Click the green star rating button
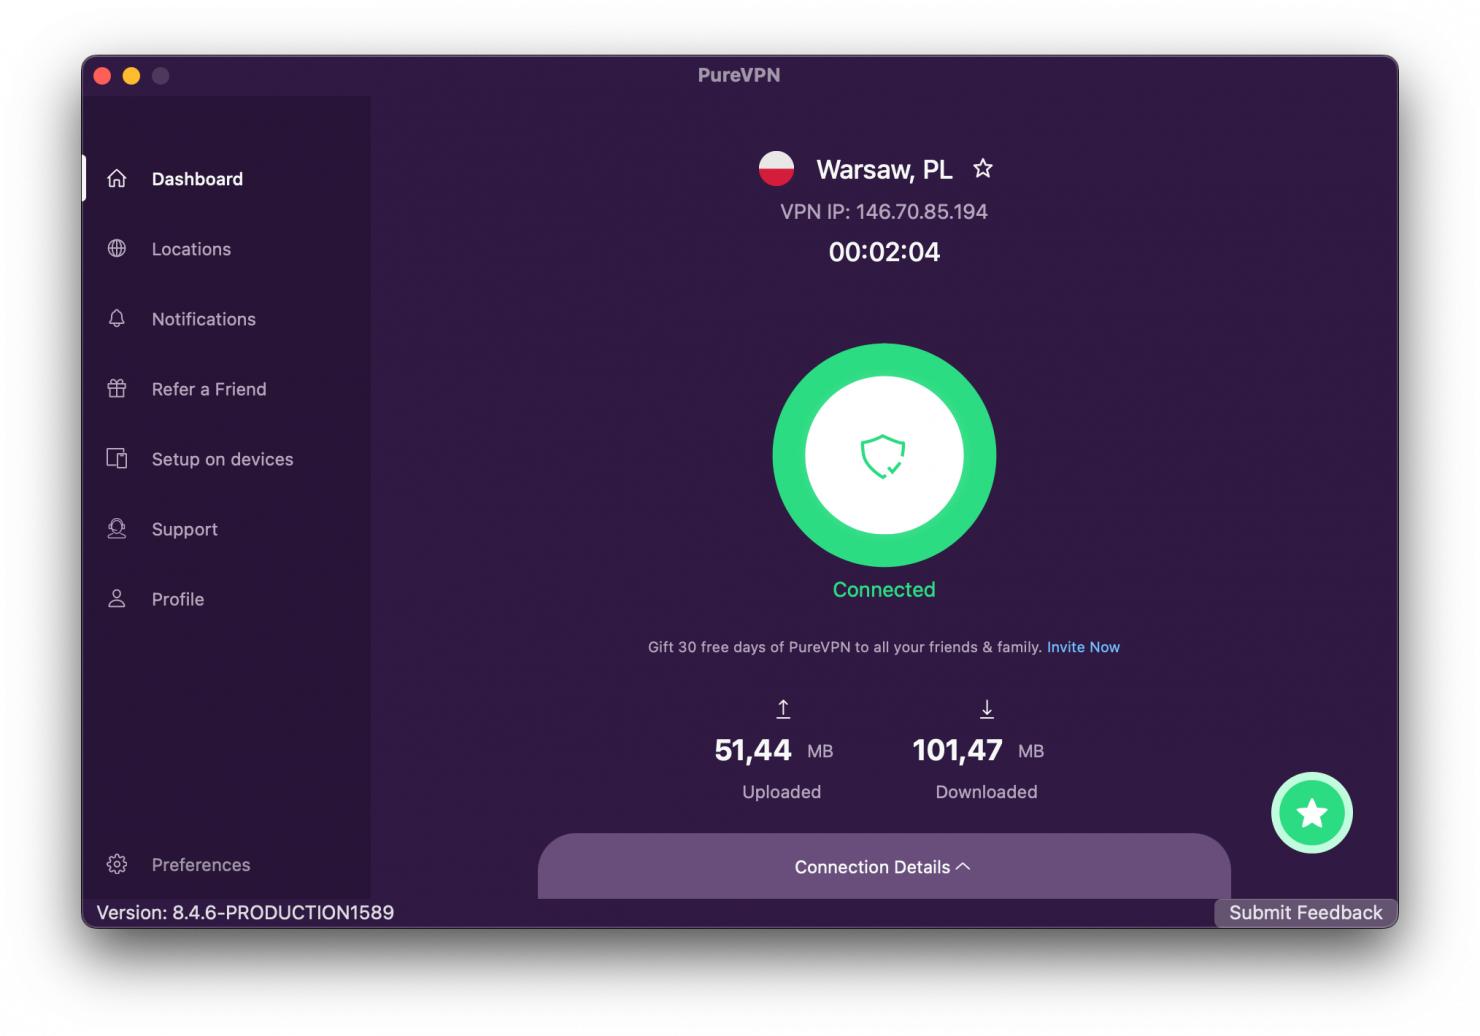 (x=1311, y=813)
